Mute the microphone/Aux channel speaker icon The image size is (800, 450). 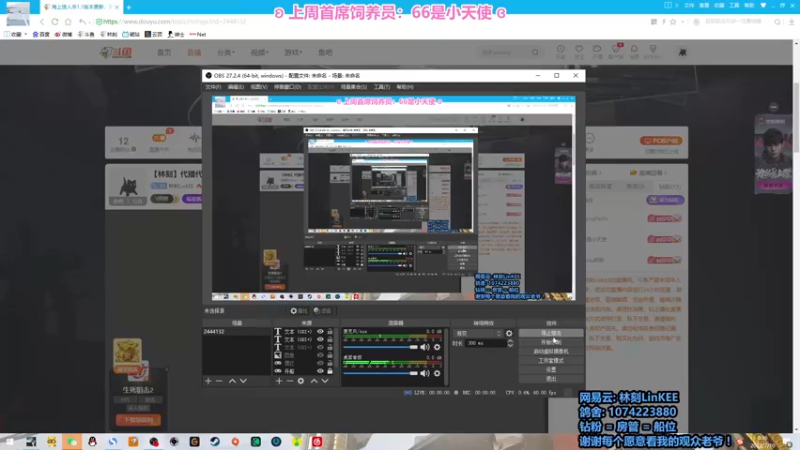424,347
